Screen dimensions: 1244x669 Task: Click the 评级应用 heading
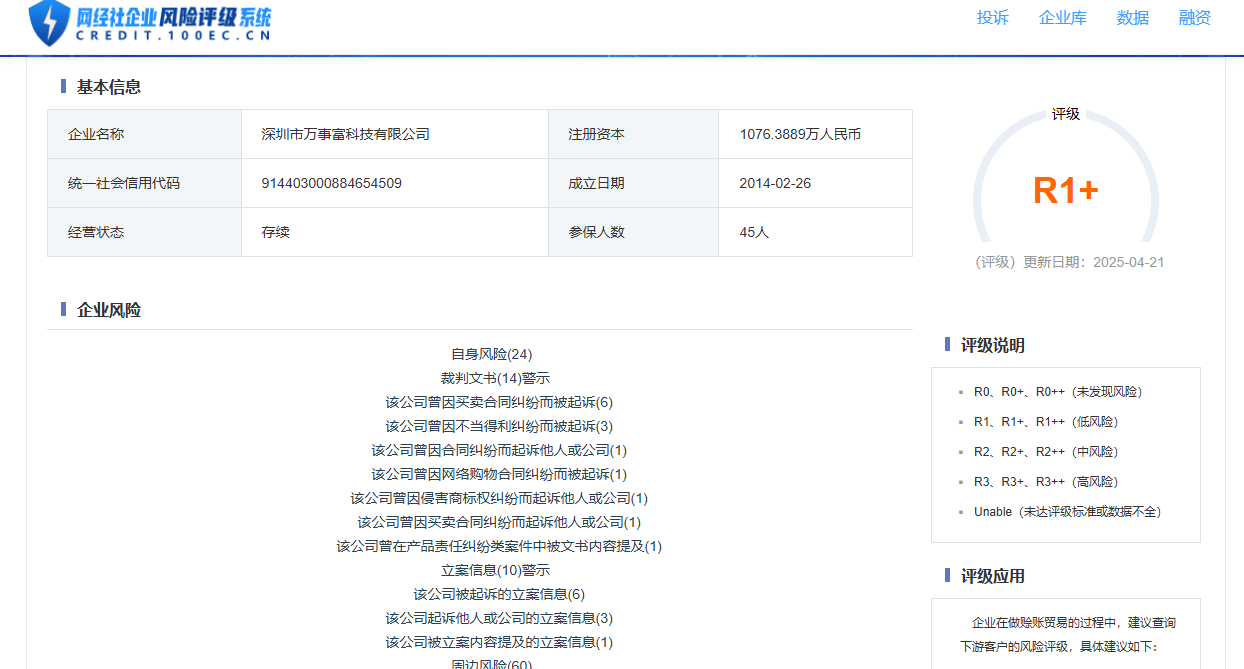(993, 577)
